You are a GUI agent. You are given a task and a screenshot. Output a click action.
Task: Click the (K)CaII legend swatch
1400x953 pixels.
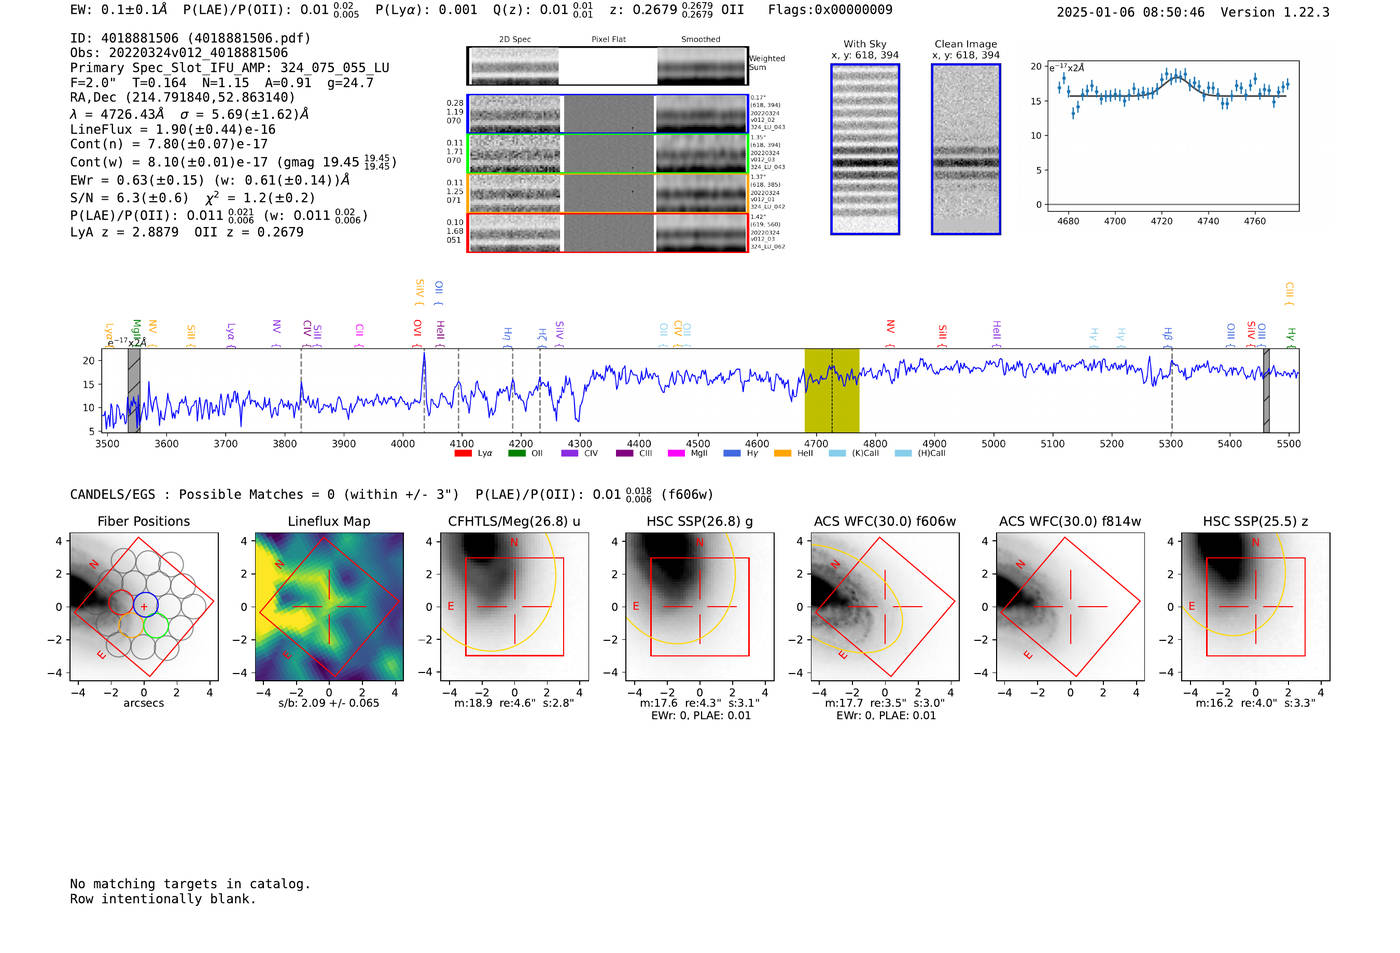(x=837, y=454)
